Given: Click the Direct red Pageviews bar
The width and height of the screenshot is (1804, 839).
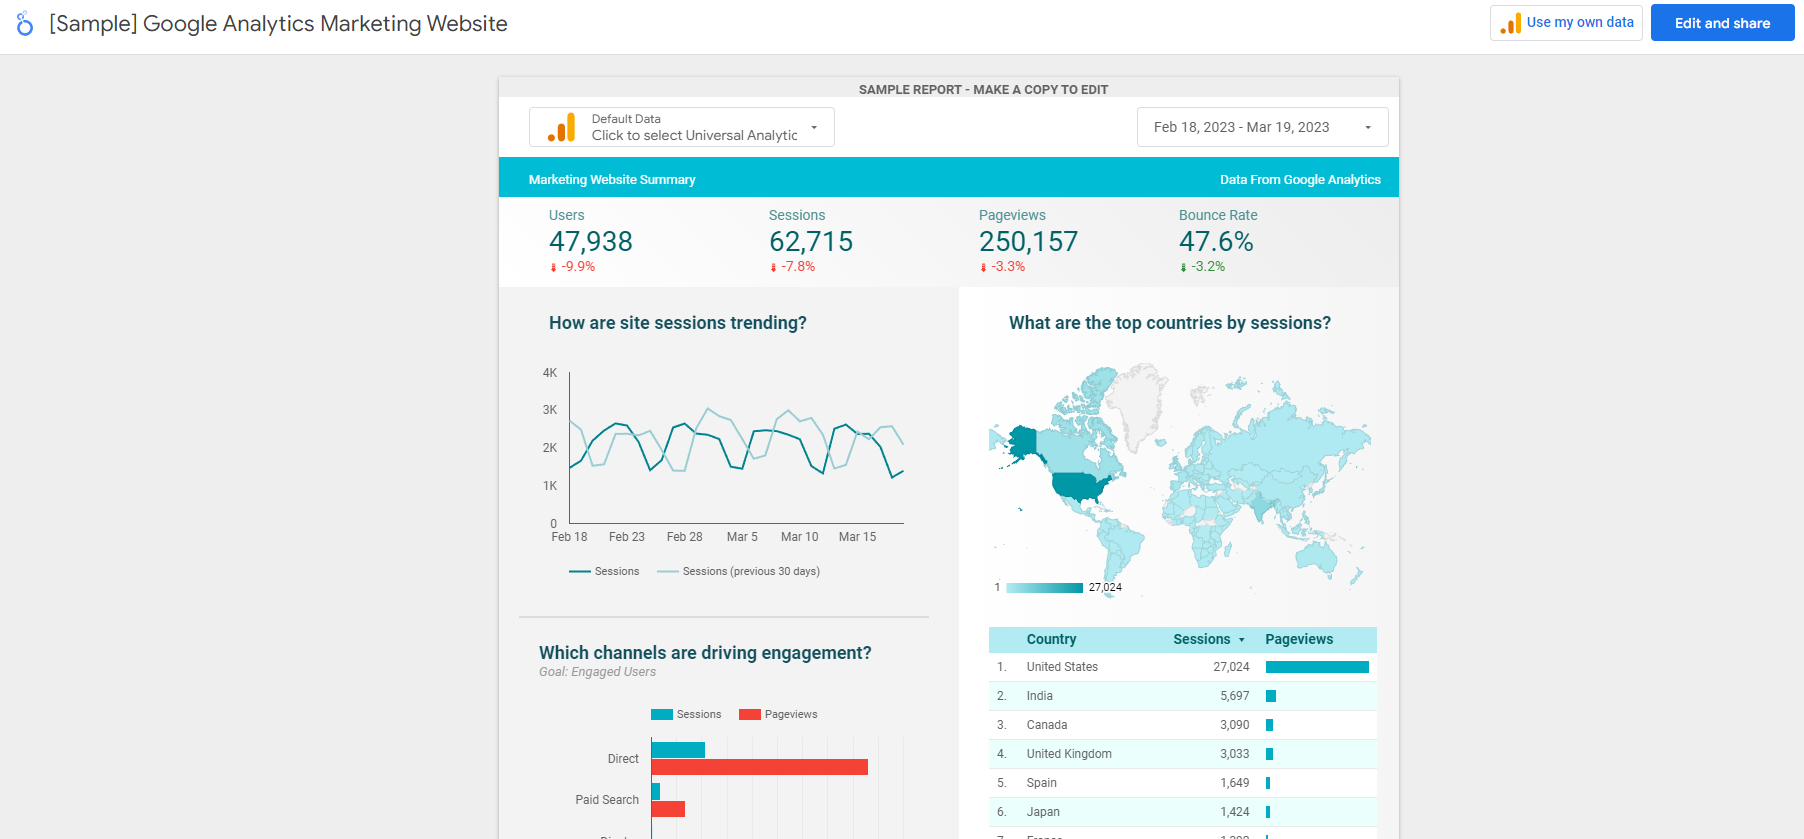Looking at the screenshot, I should click(760, 767).
